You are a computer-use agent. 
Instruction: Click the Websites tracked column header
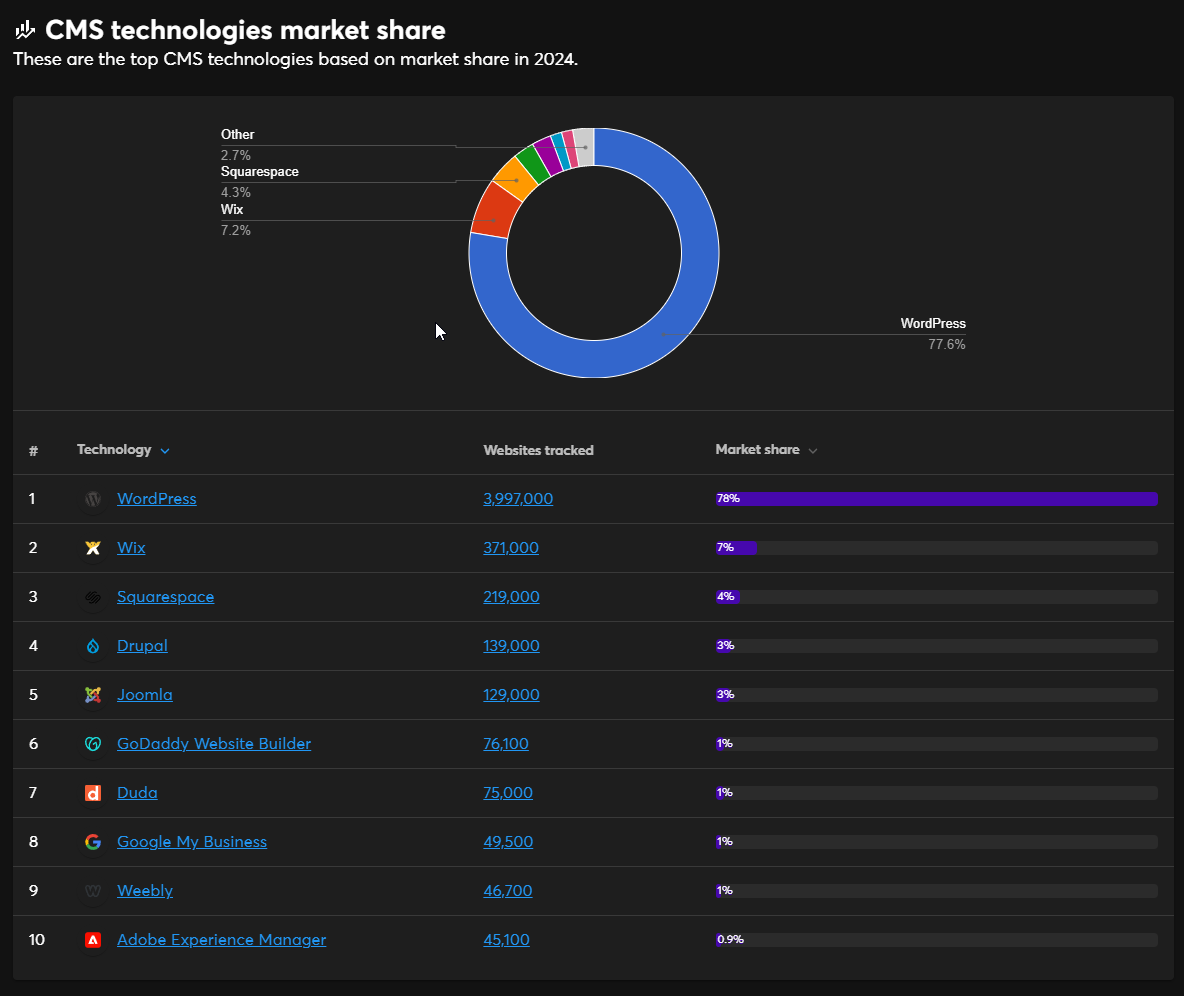(x=538, y=451)
